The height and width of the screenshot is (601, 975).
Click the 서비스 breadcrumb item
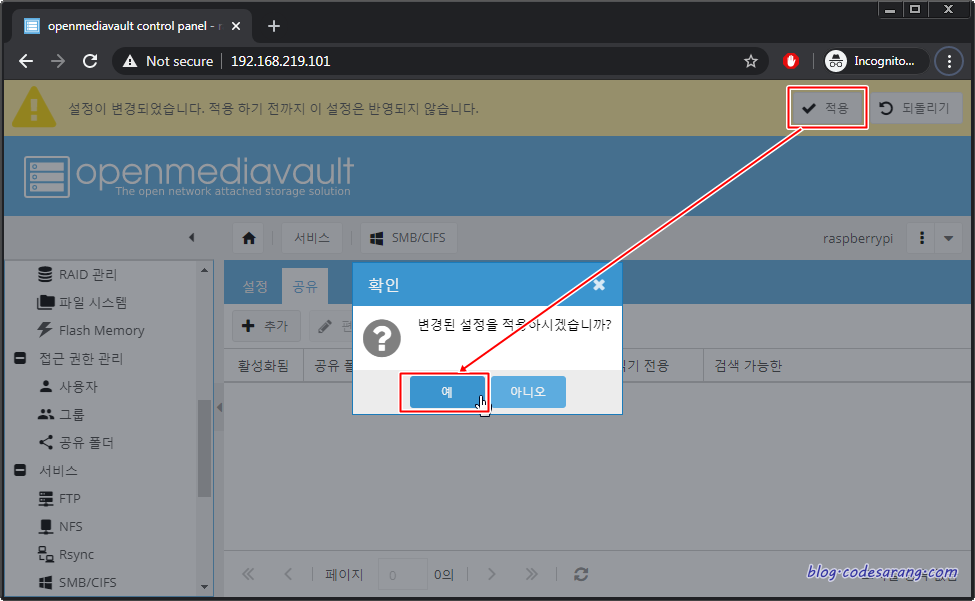point(312,238)
